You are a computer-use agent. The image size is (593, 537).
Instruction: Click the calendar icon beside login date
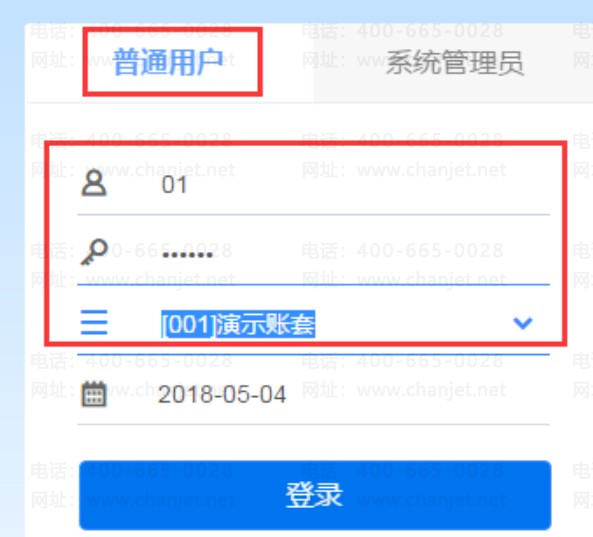[94, 394]
